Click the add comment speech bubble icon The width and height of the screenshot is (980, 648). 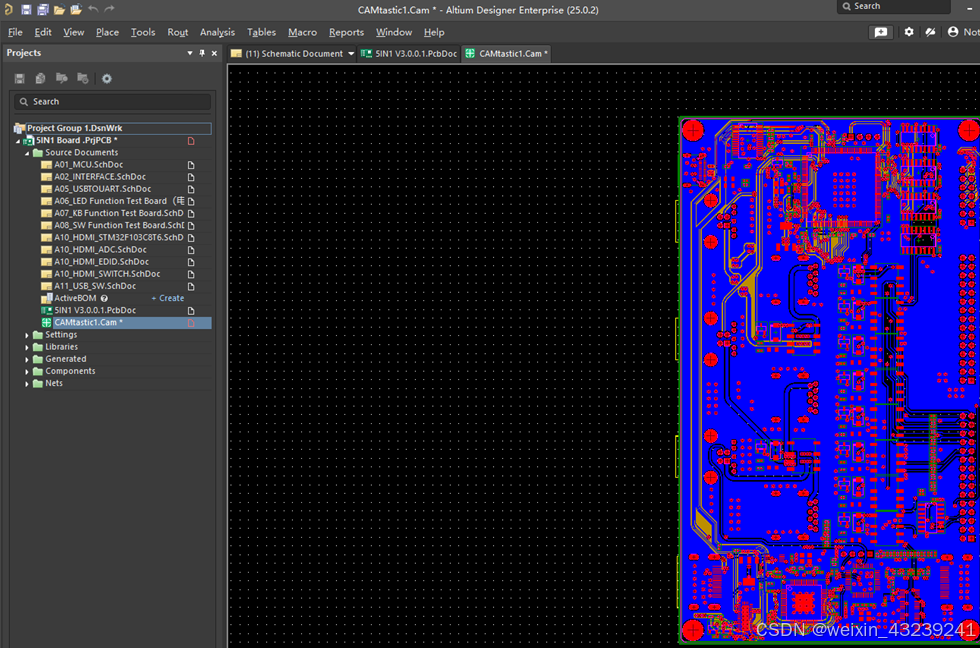click(881, 32)
